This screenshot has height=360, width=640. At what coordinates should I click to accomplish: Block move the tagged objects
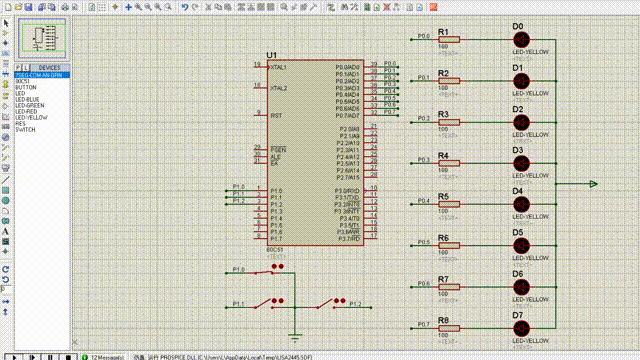click(251, 7)
